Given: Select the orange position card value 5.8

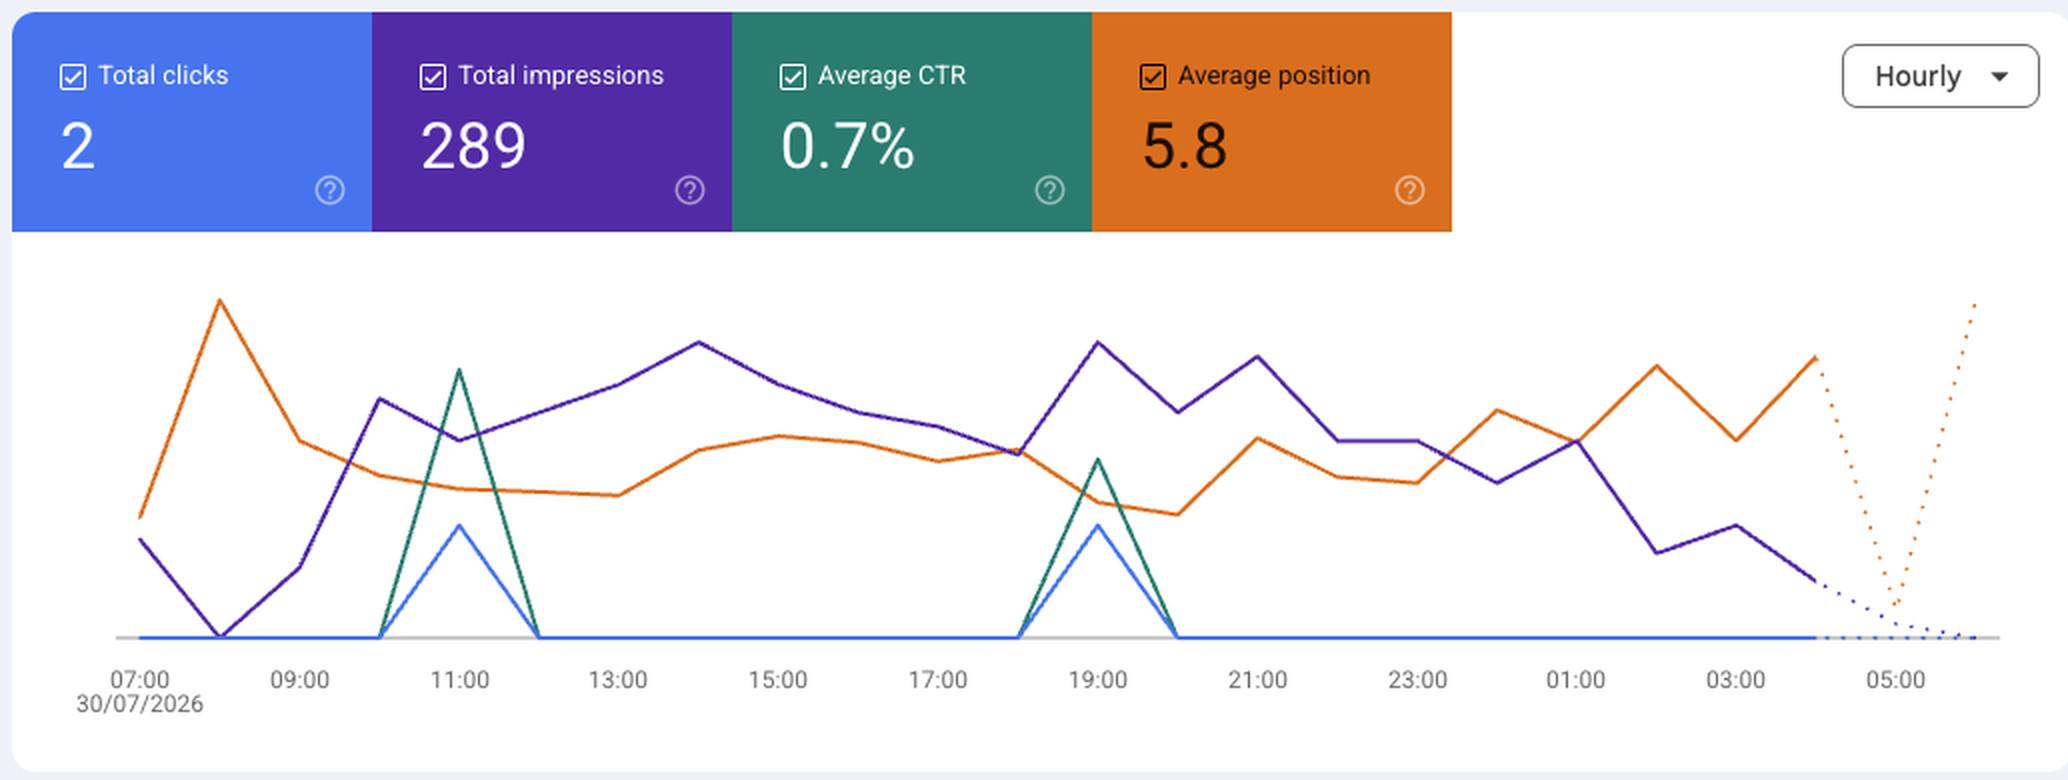Looking at the screenshot, I should (1184, 146).
